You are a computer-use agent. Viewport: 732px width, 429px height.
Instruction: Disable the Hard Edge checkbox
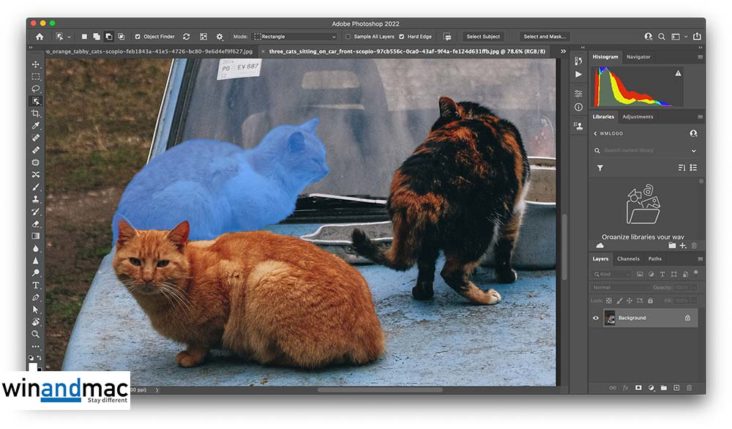point(402,37)
